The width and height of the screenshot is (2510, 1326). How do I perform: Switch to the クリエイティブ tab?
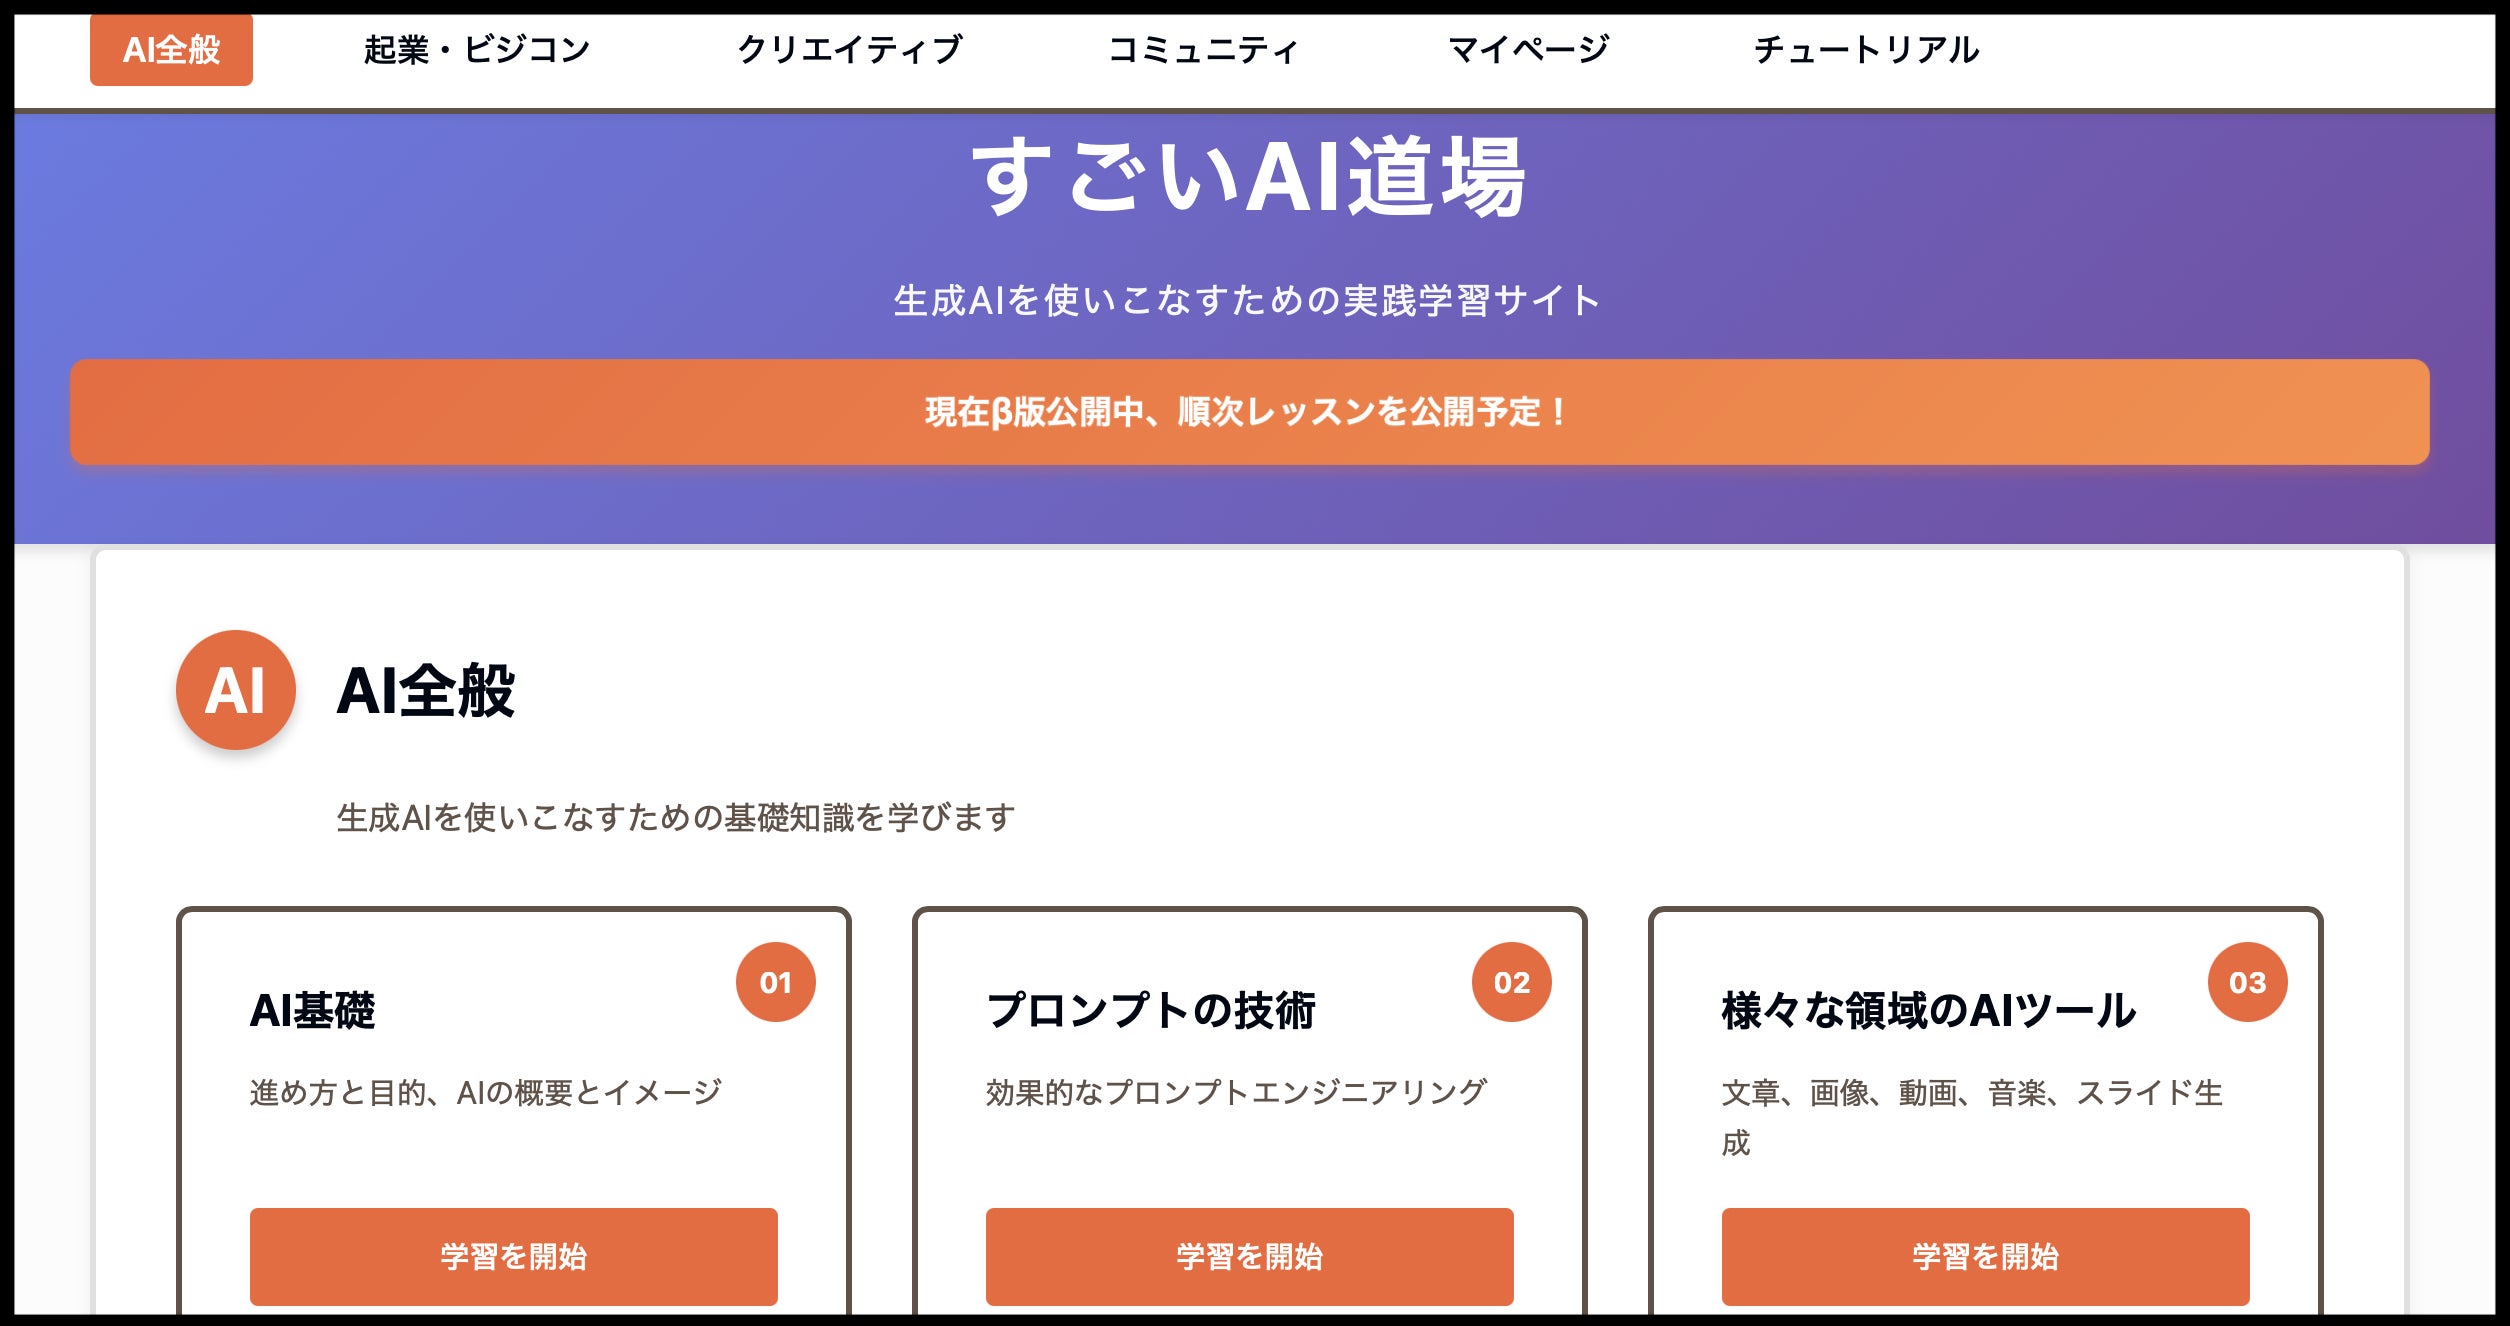(x=850, y=50)
